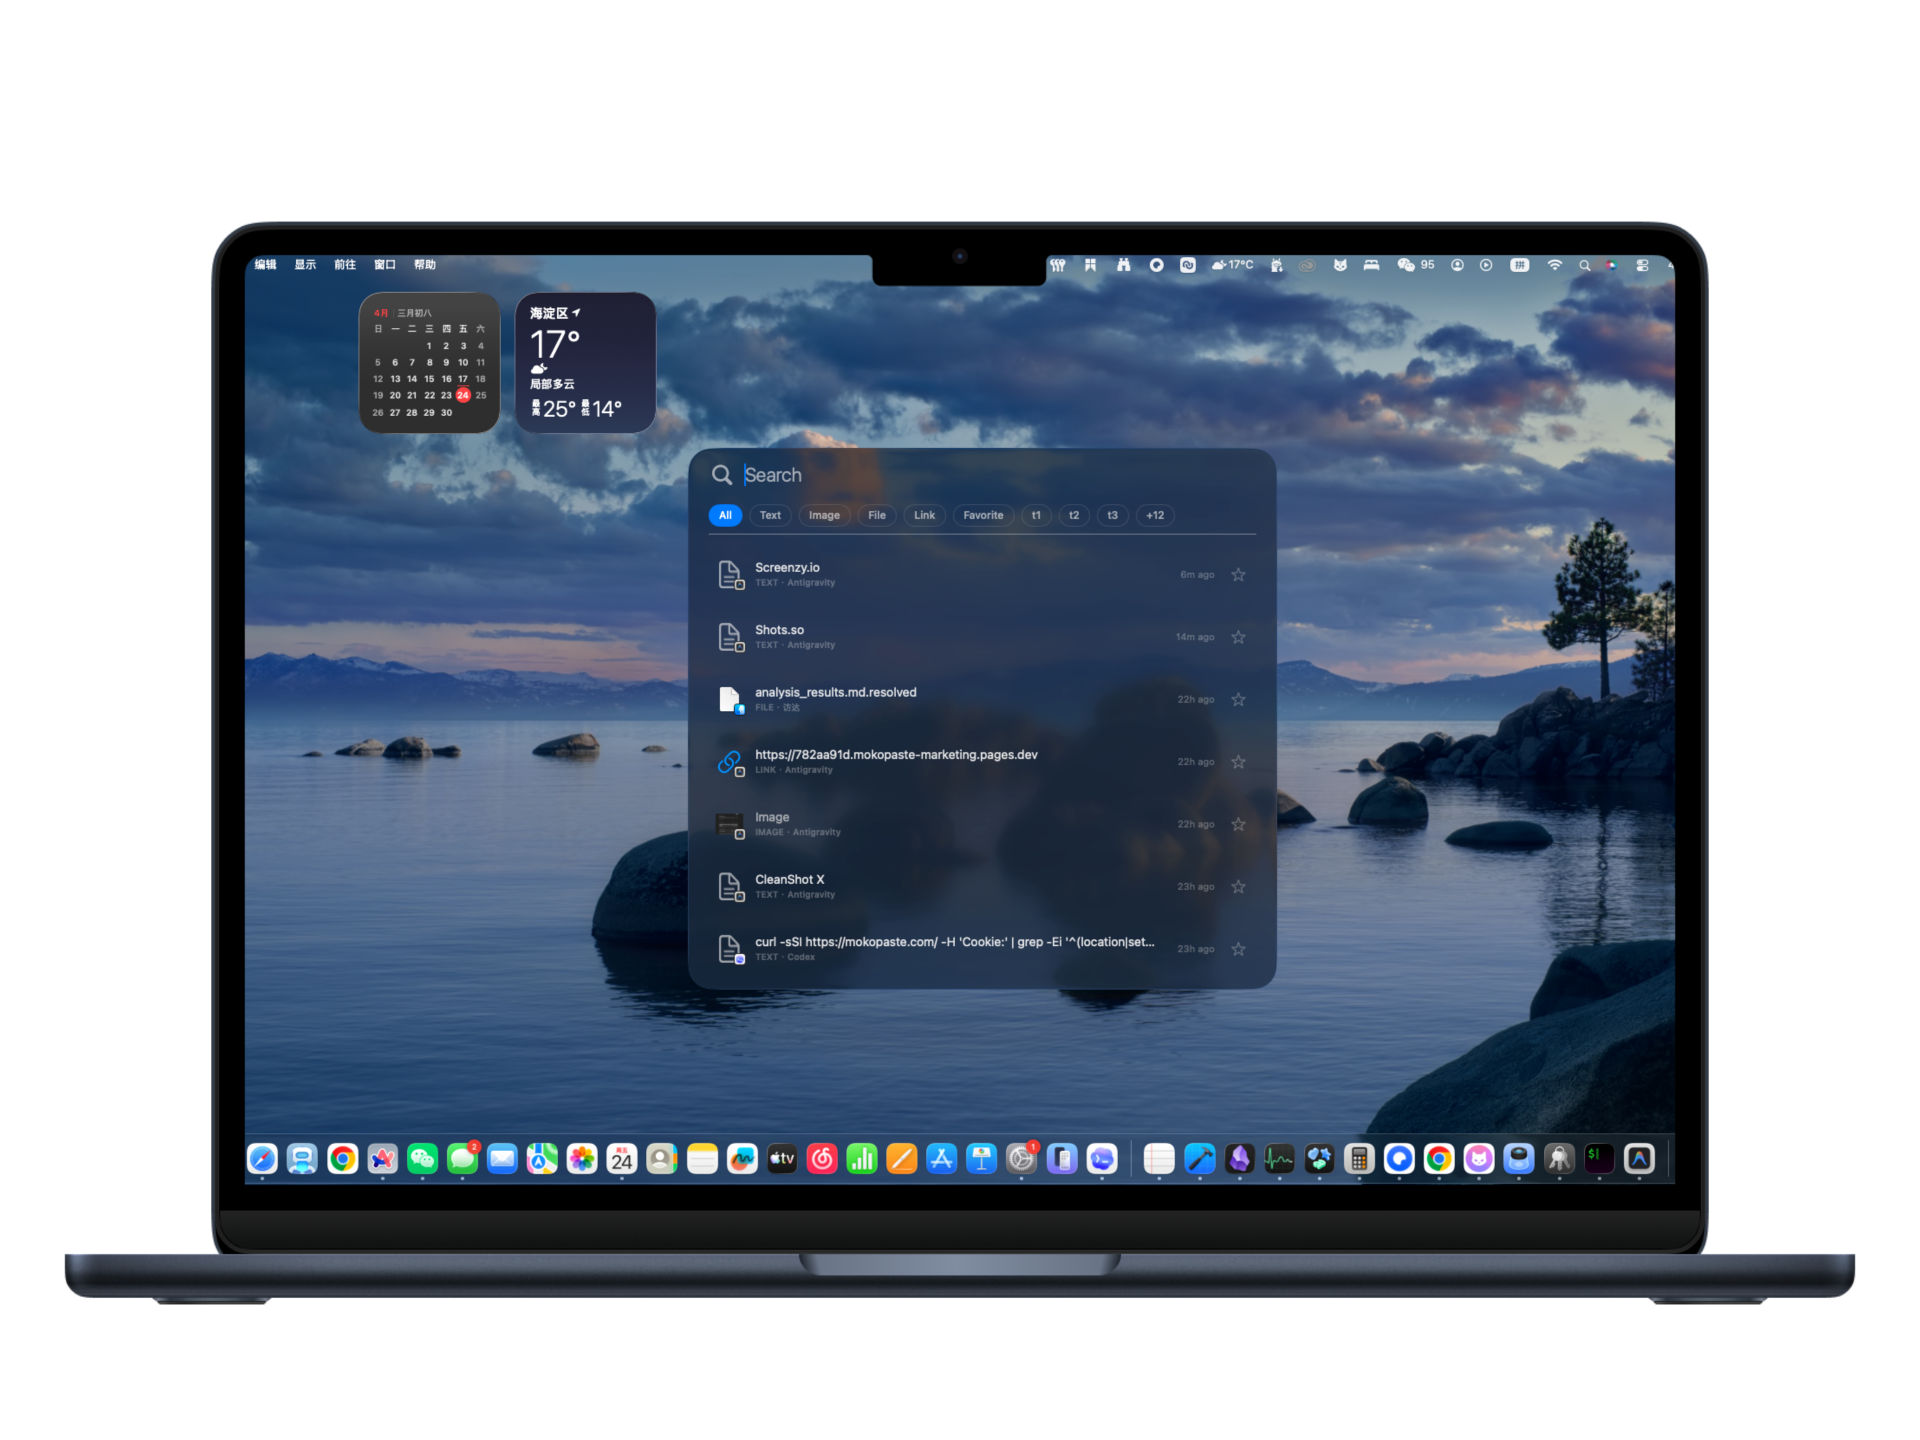
Task: Open the Apple TV dock icon
Action: tap(782, 1159)
